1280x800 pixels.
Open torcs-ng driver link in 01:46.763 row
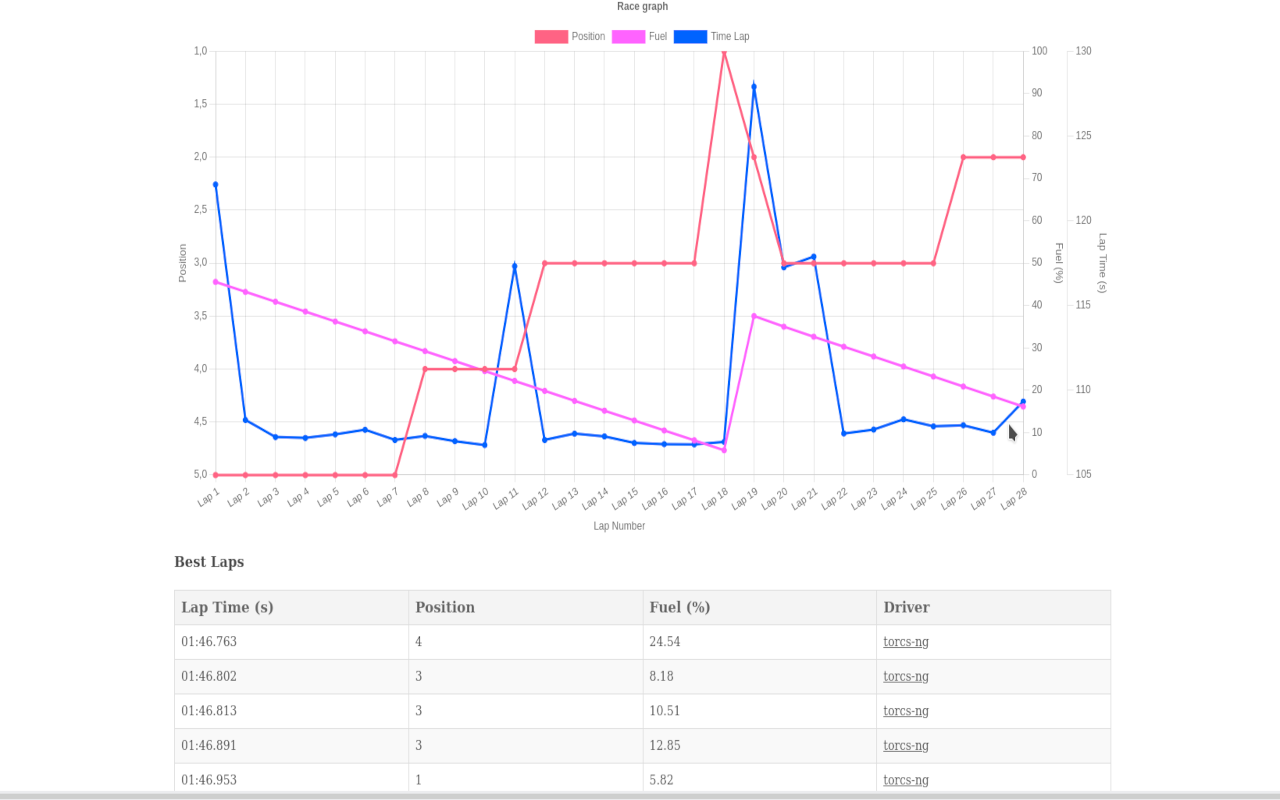tap(906, 642)
